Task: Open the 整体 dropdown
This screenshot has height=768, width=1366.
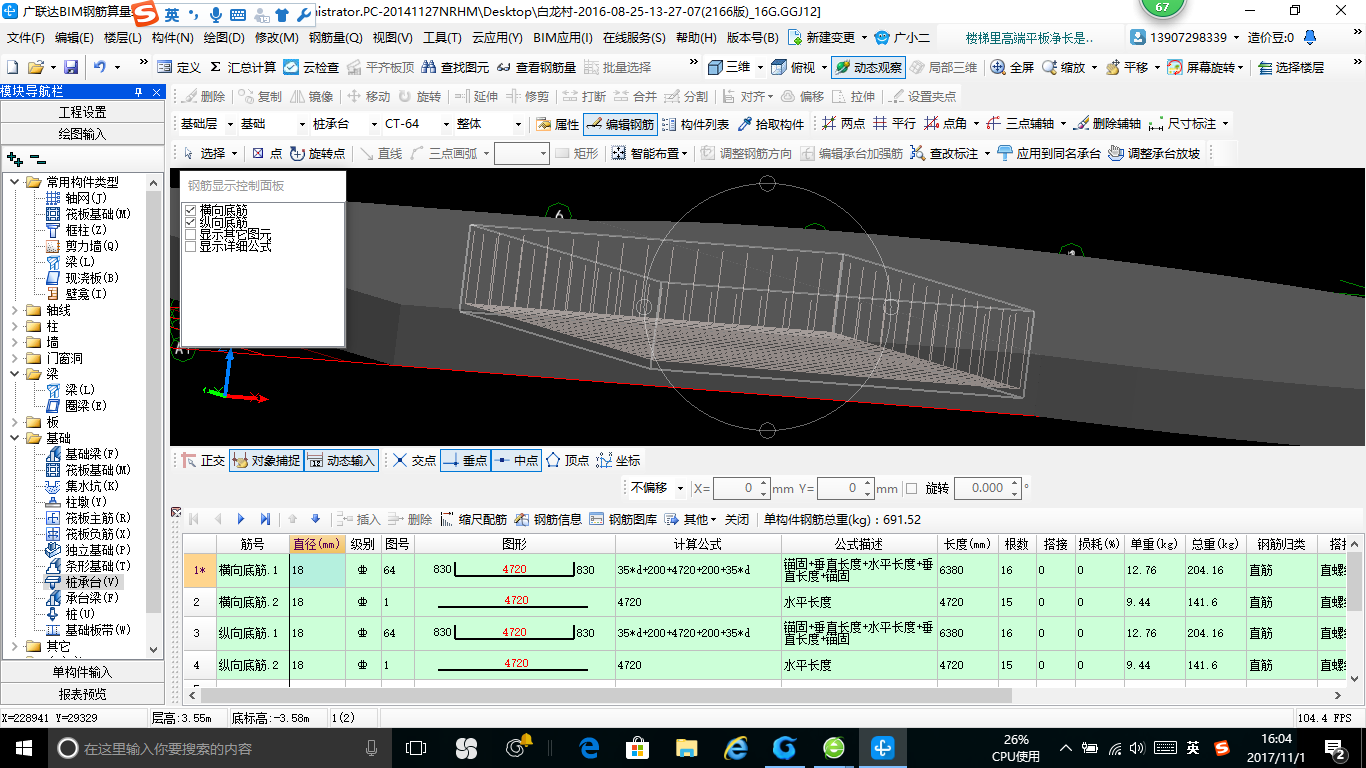Action: click(x=518, y=124)
